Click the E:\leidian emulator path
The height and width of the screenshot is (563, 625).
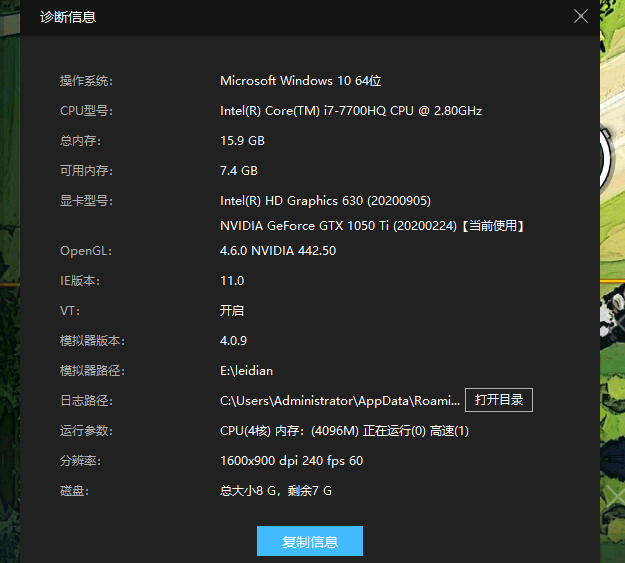click(x=246, y=370)
